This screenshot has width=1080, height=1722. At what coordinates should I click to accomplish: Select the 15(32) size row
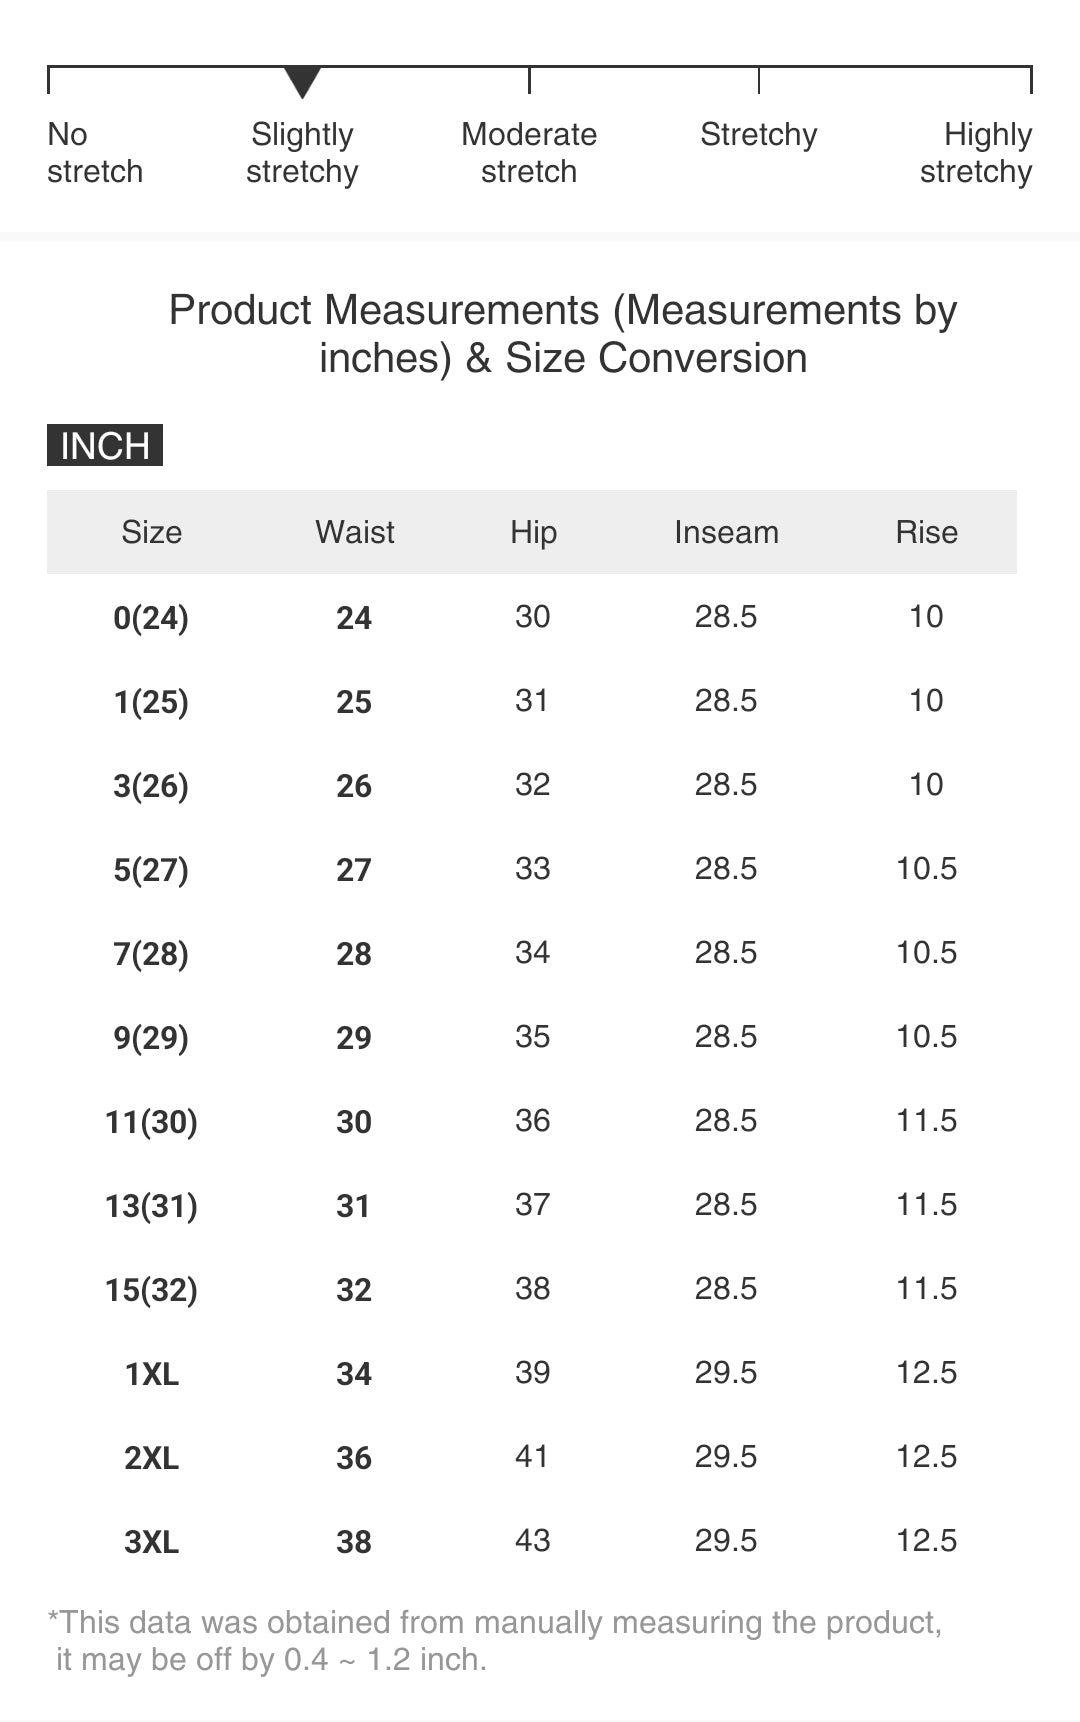pyautogui.click(x=151, y=1290)
